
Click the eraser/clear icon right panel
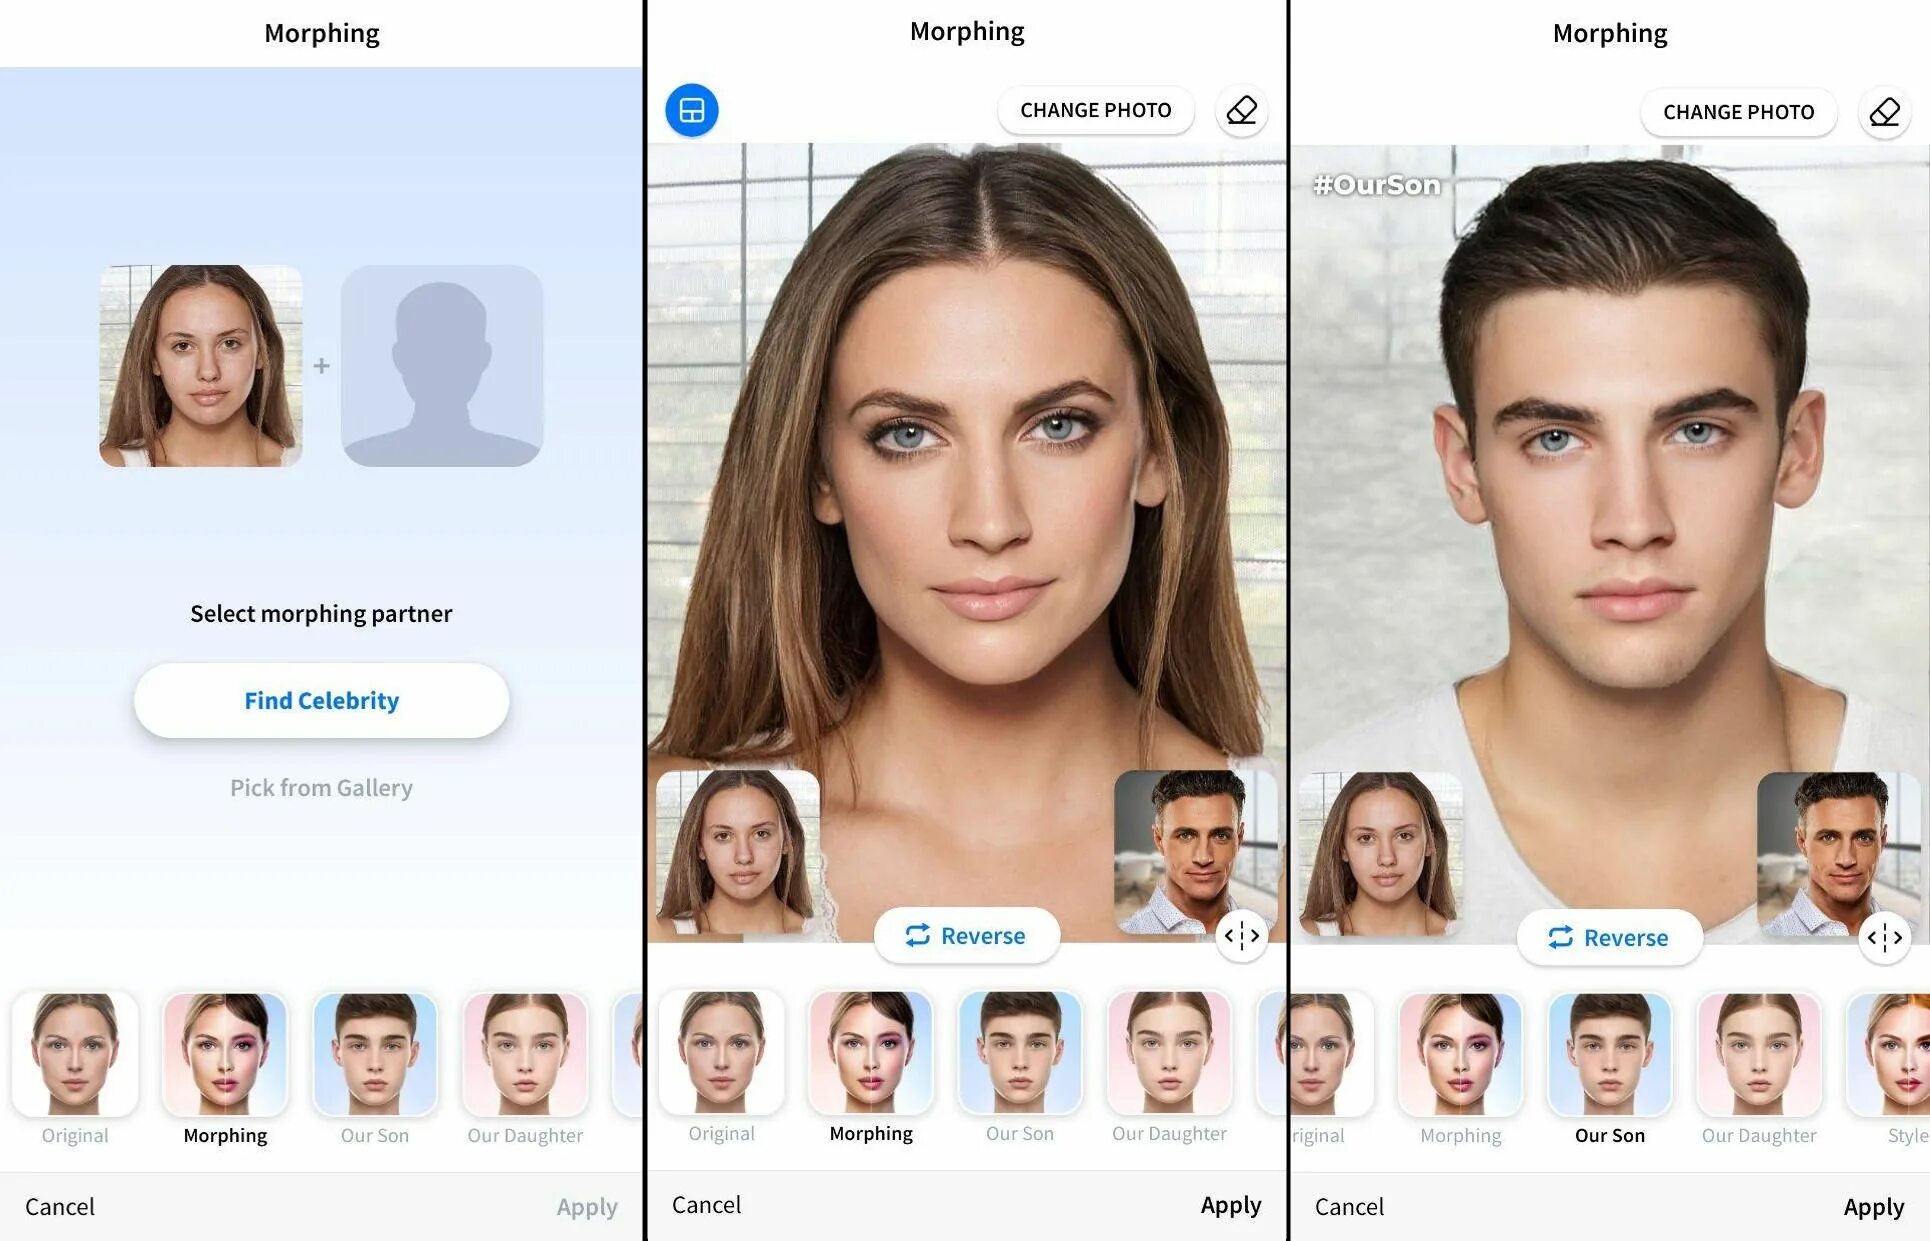pos(1885,110)
